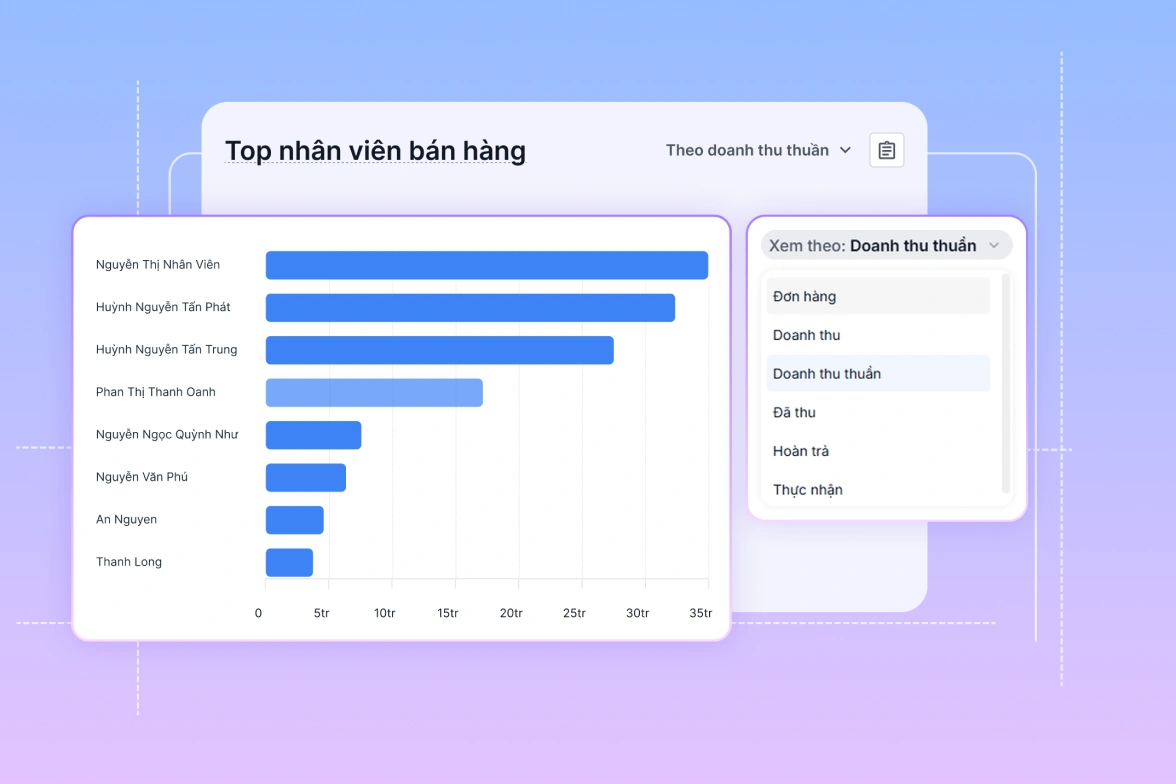Click Huỳnh Nguyễn Tấn Phát's bar

pyautogui.click(x=470, y=308)
